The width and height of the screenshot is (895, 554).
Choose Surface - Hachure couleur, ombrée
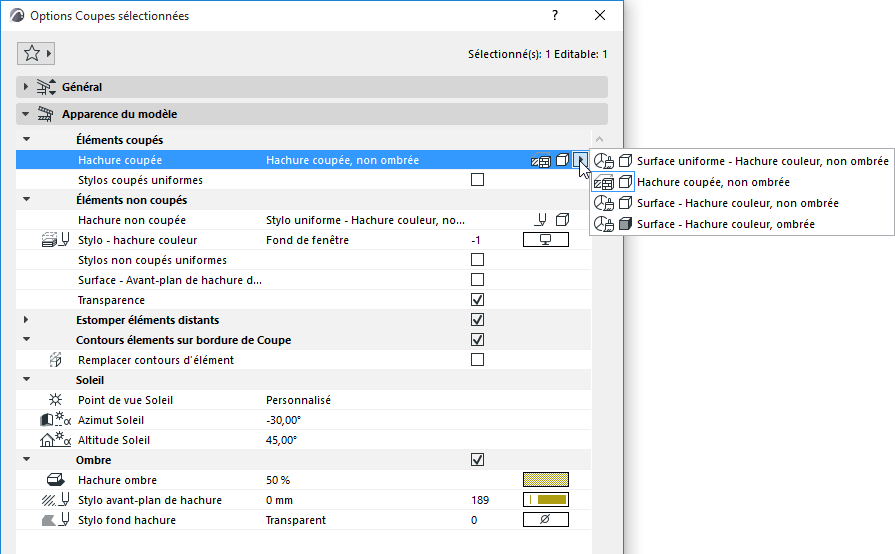(x=741, y=224)
